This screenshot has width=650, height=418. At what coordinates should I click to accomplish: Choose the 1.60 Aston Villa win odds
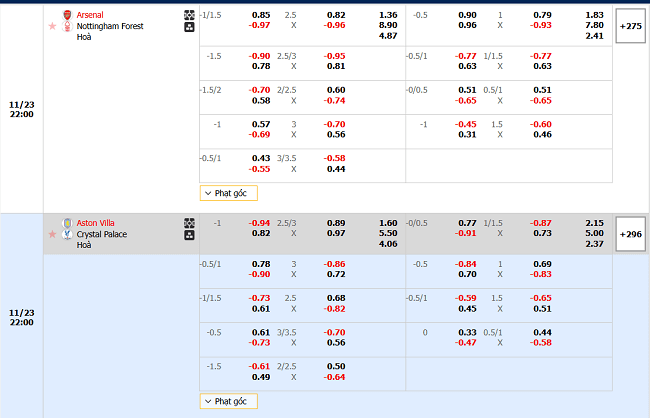click(x=388, y=223)
